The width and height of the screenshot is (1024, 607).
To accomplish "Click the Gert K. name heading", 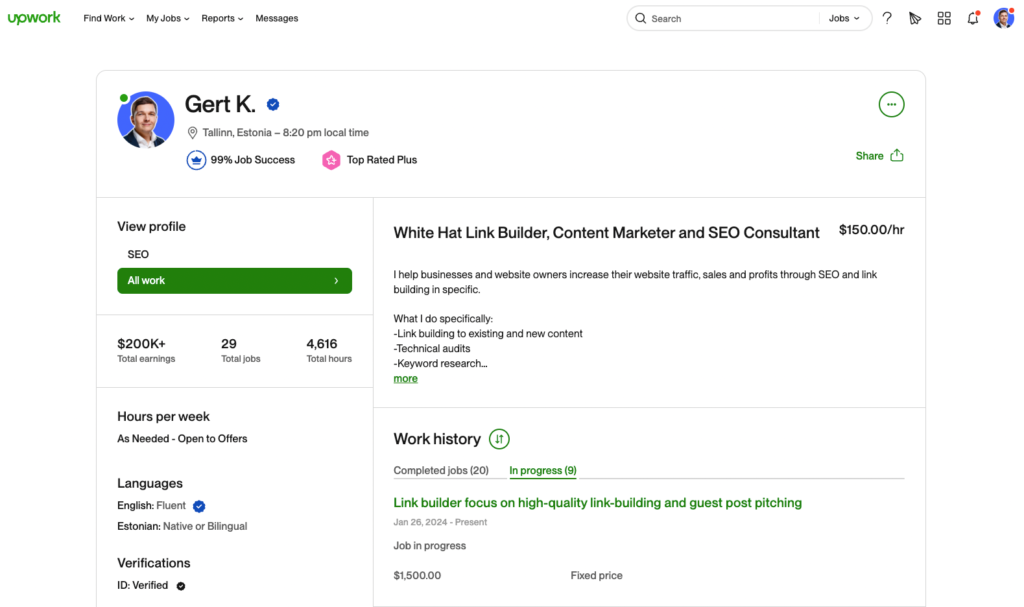I will click(x=220, y=105).
